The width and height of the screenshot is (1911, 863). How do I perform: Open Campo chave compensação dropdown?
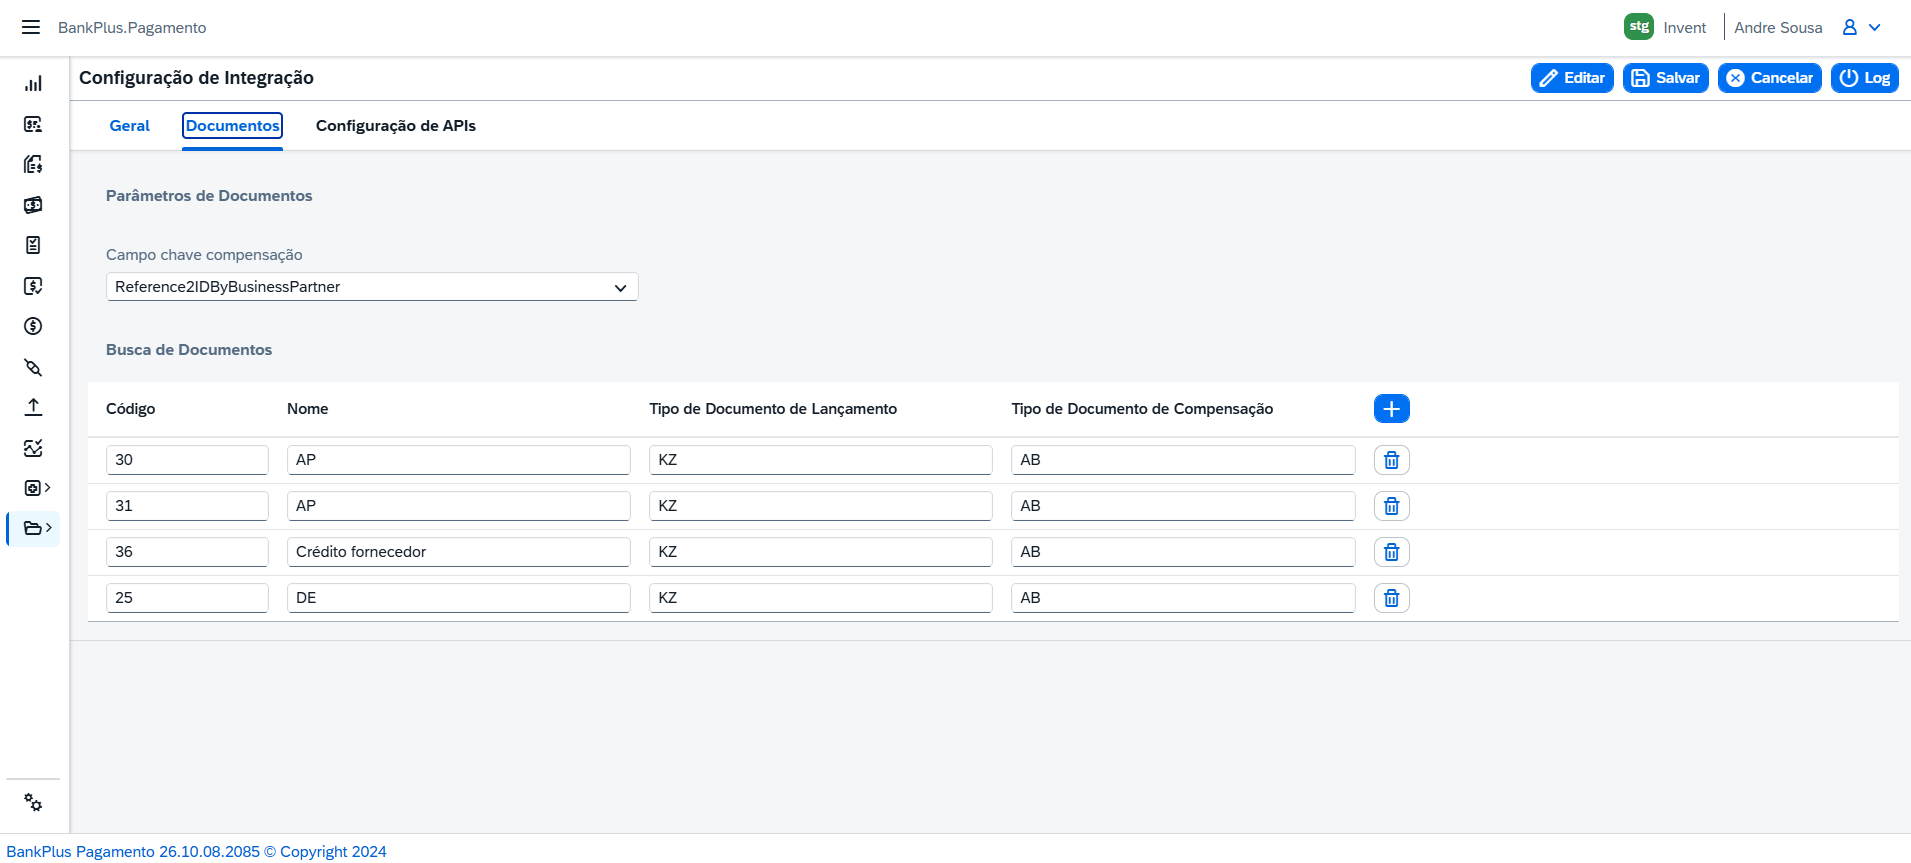click(x=372, y=287)
